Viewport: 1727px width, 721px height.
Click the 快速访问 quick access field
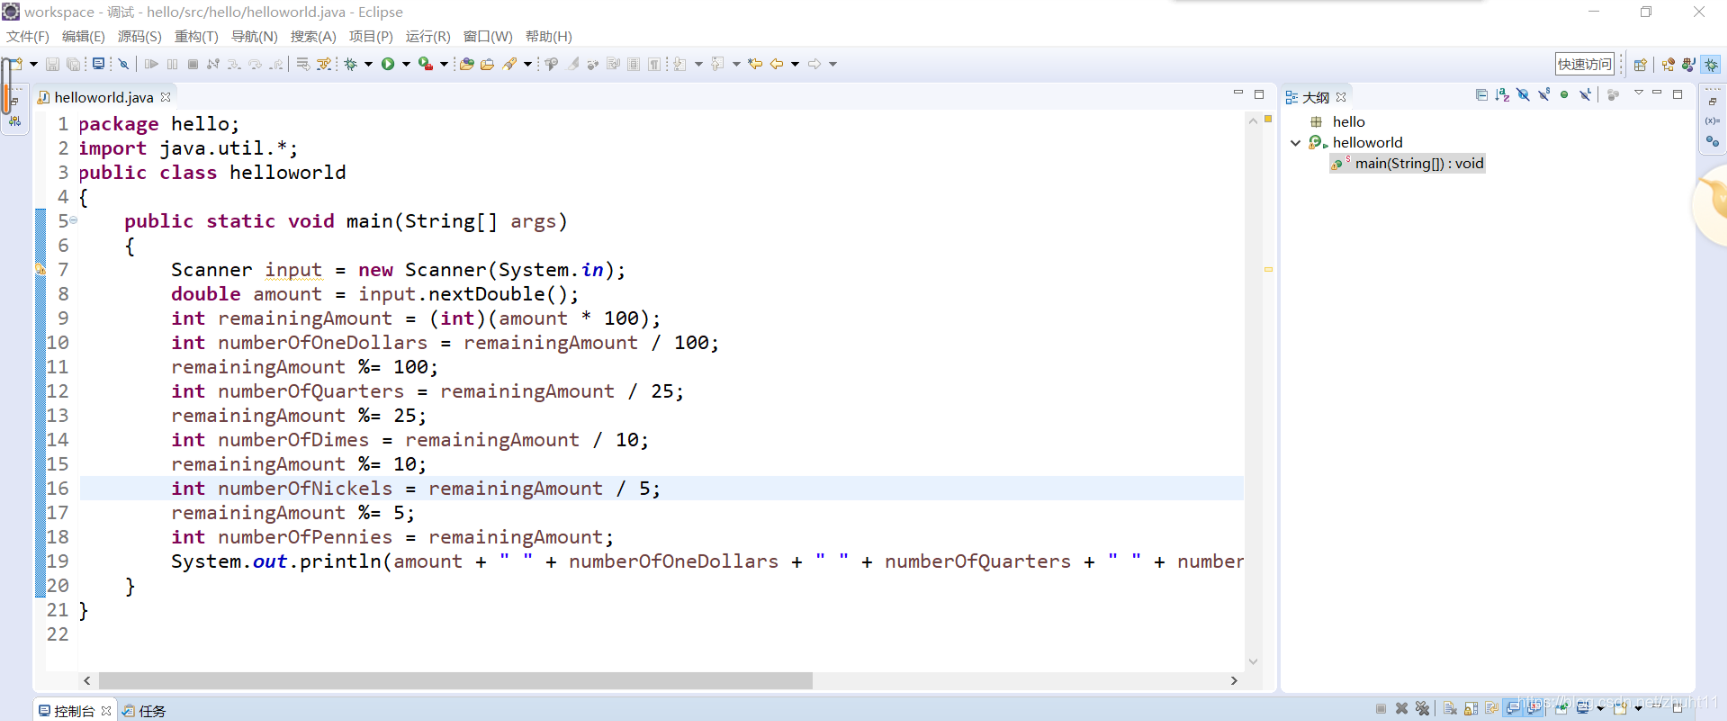tap(1585, 64)
